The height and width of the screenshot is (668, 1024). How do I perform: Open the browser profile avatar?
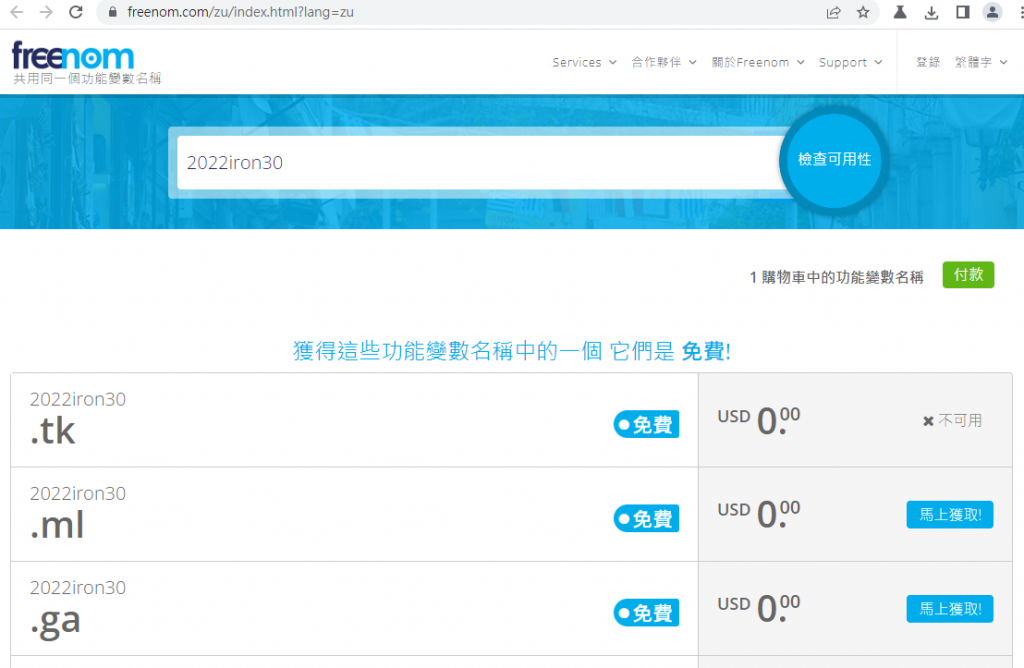993,12
